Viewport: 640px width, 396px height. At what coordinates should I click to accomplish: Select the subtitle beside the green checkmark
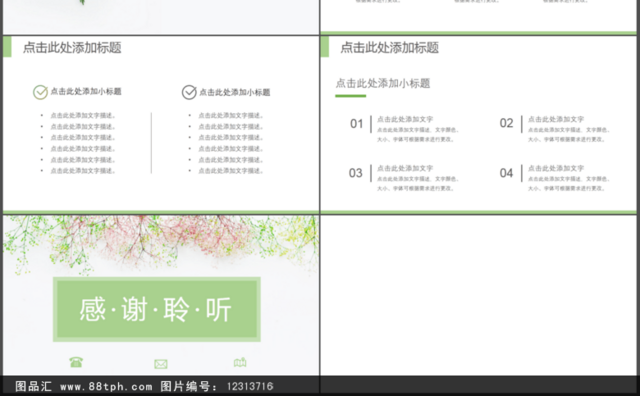(86, 91)
